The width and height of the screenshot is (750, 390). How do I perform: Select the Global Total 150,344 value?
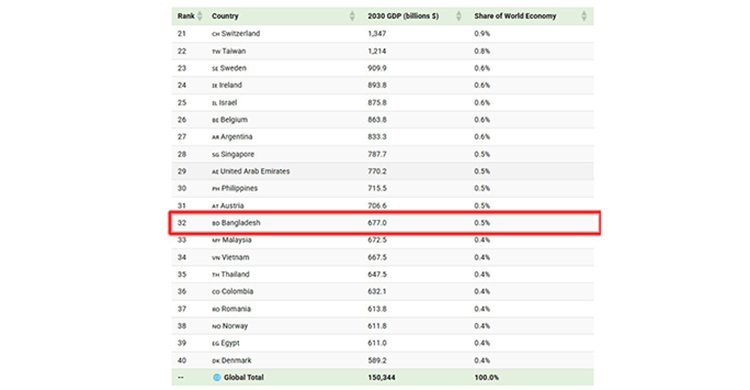(381, 377)
